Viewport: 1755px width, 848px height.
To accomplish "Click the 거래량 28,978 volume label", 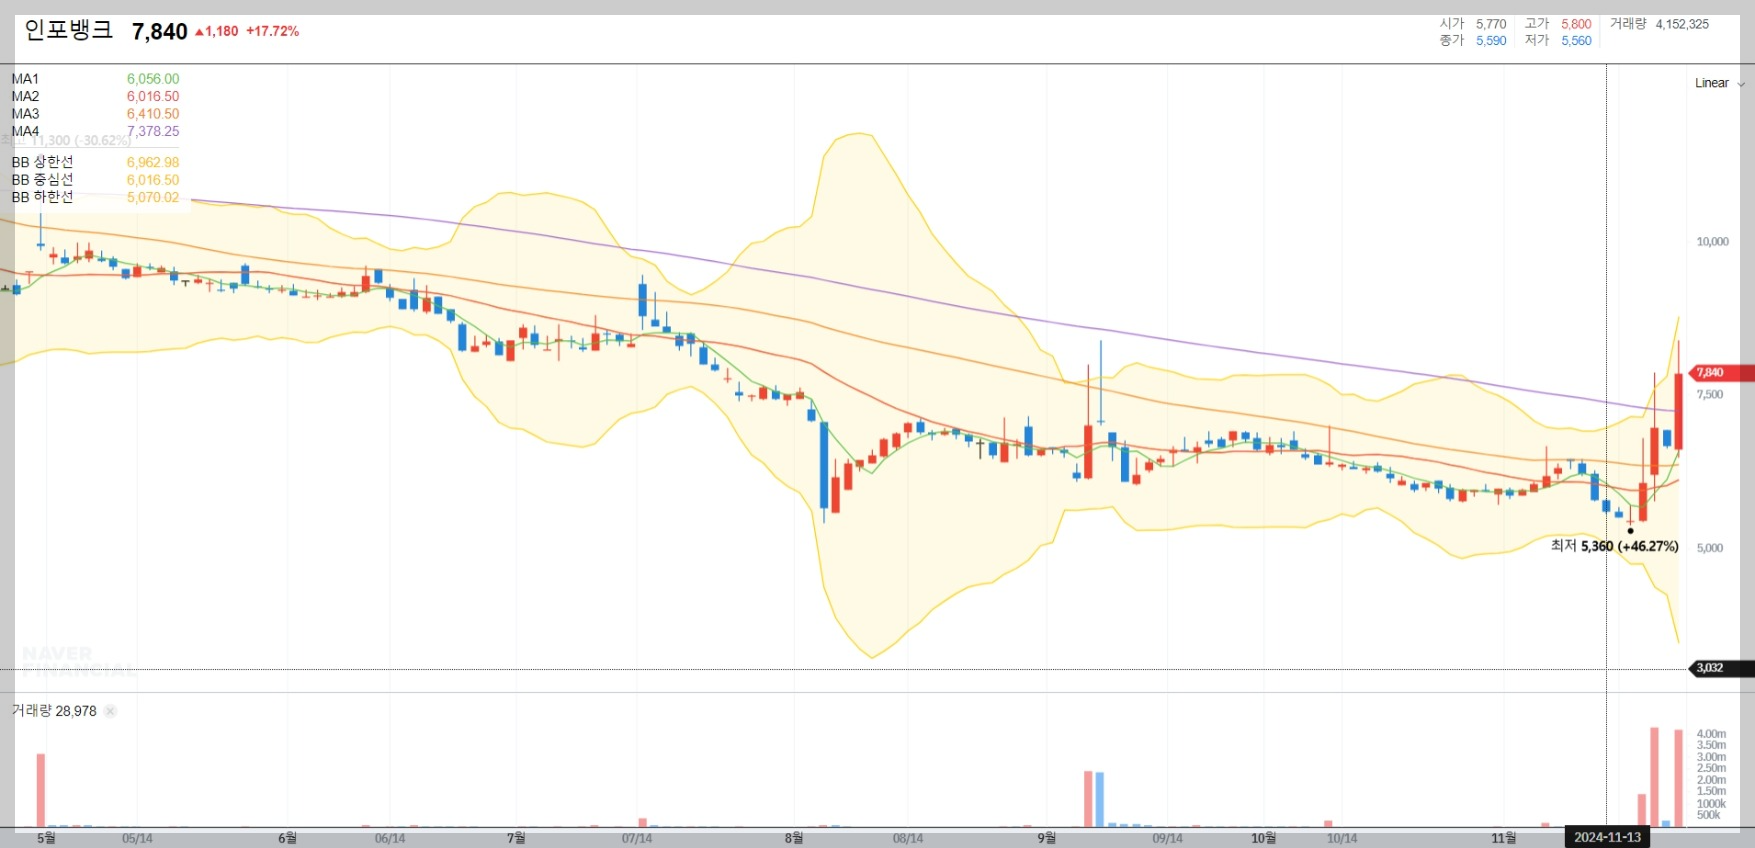I will point(54,711).
